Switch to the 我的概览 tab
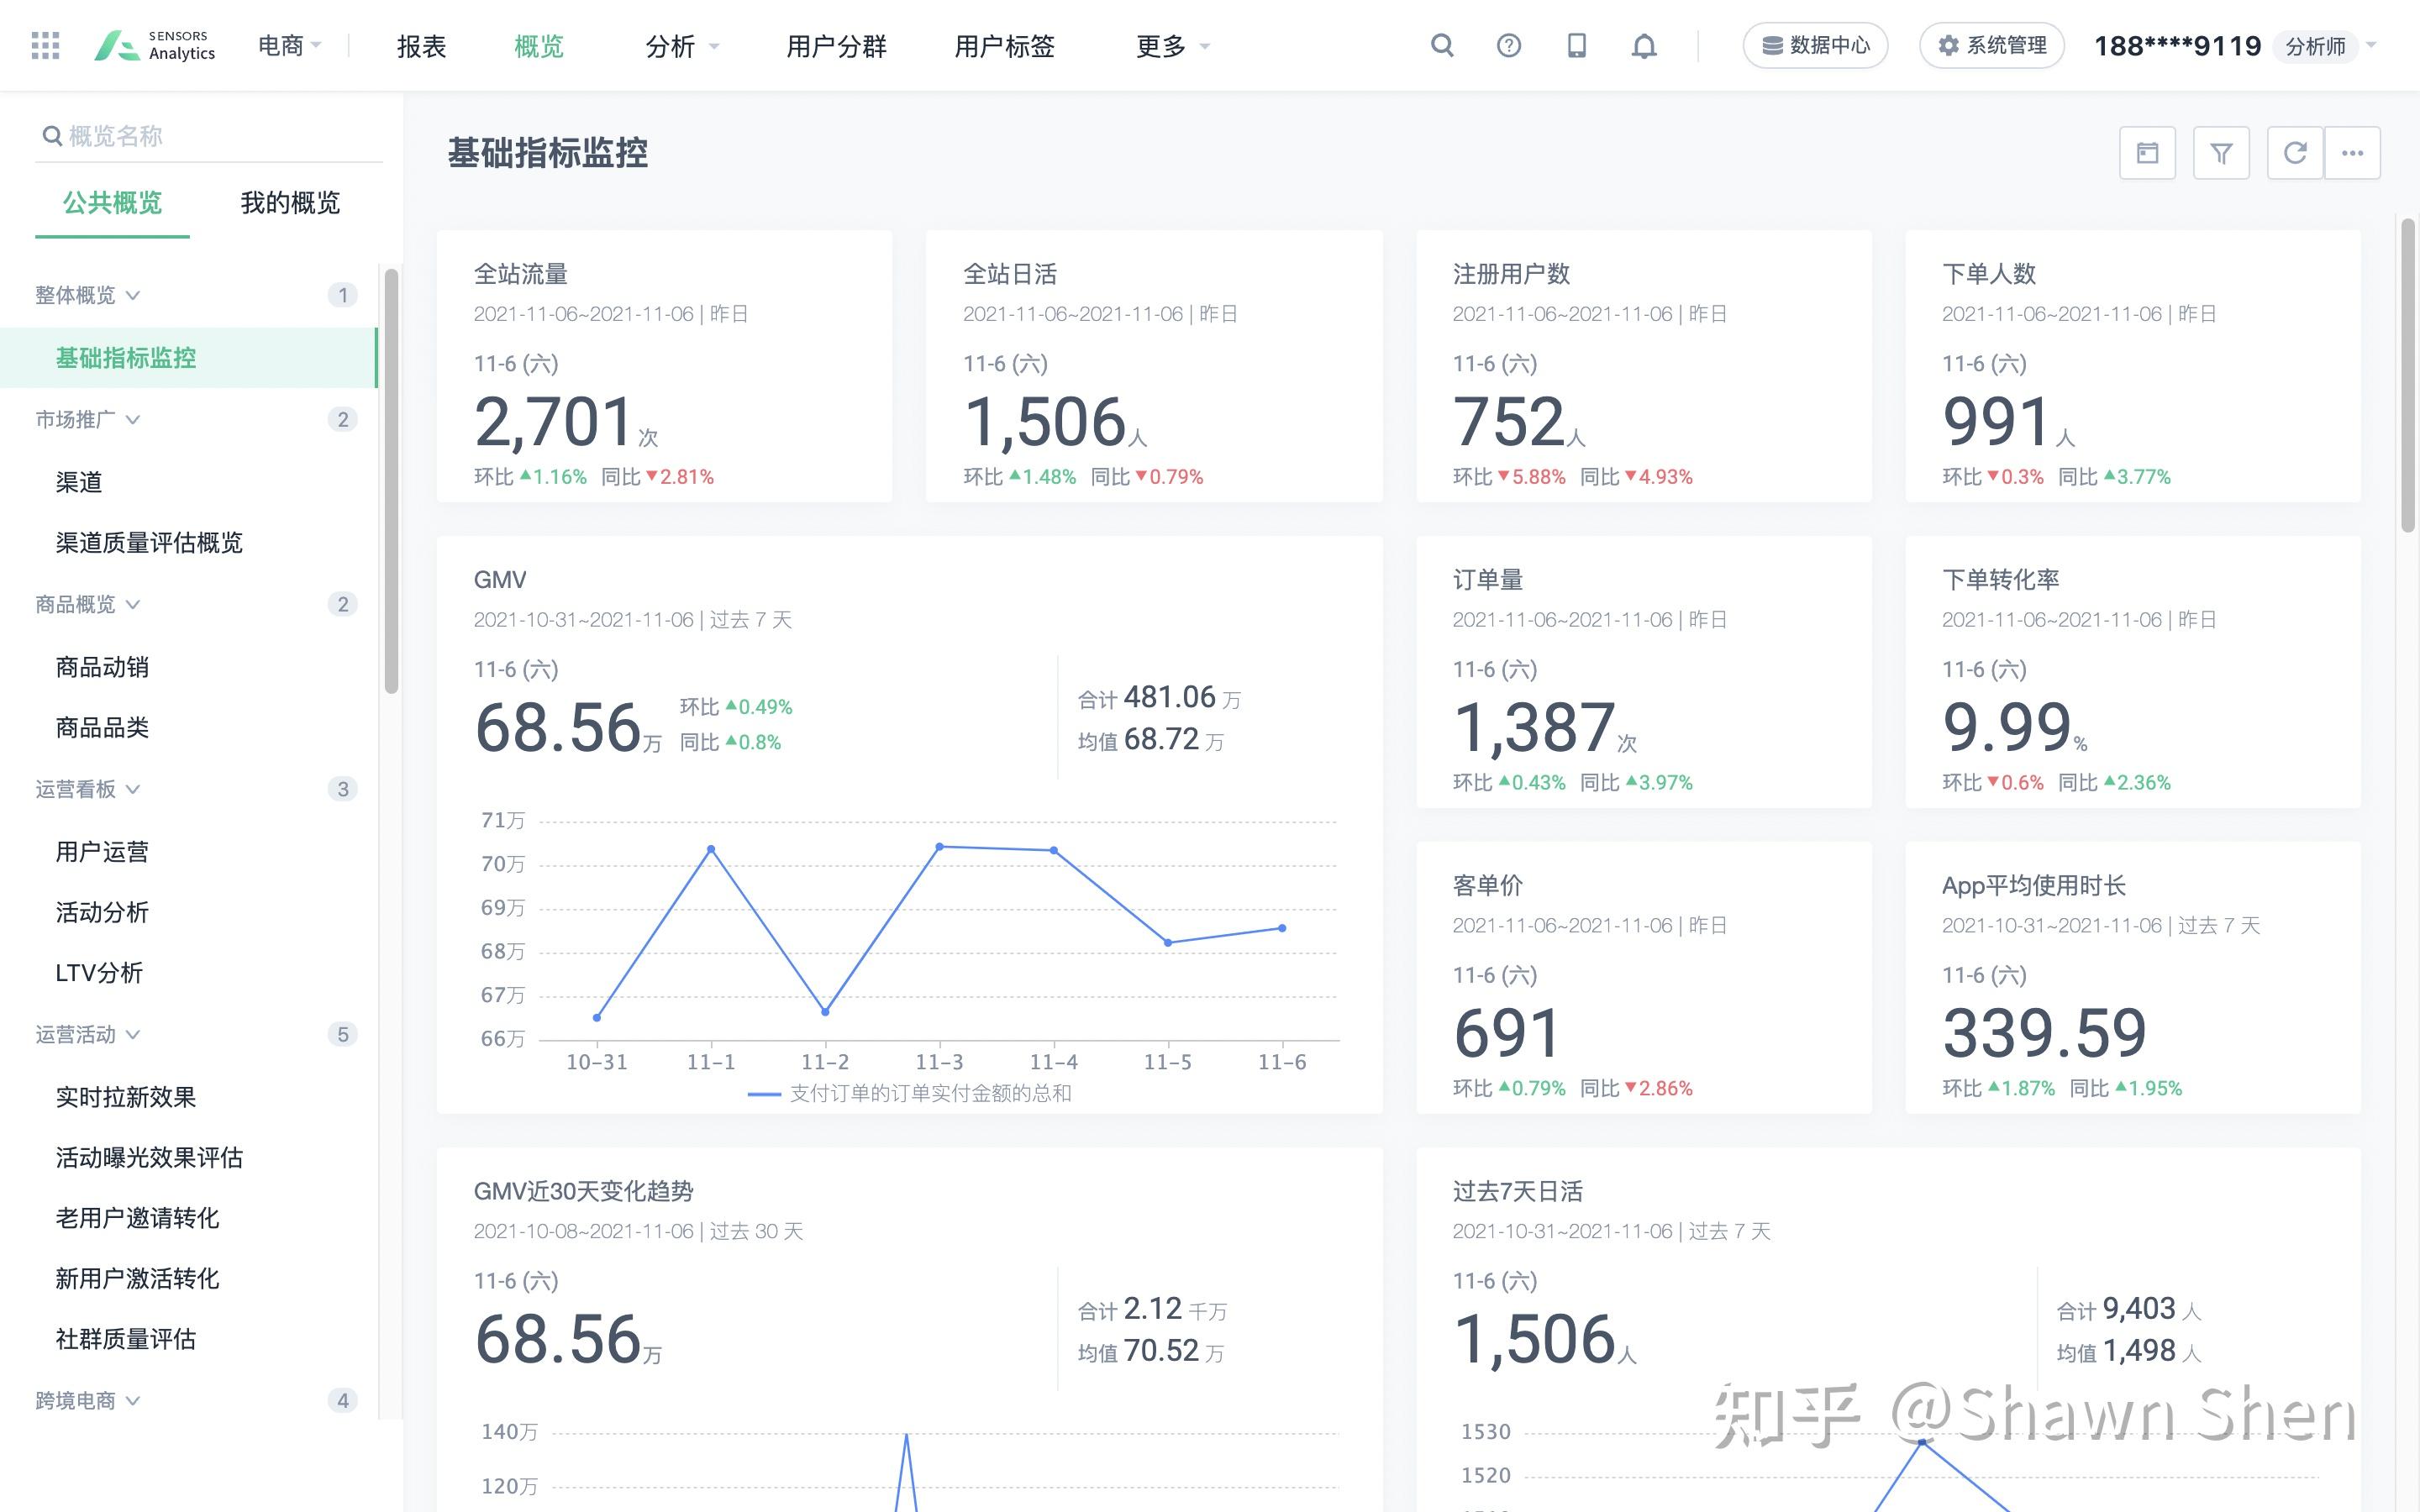This screenshot has height=1512, width=2420. pyautogui.click(x=291, y=203)
